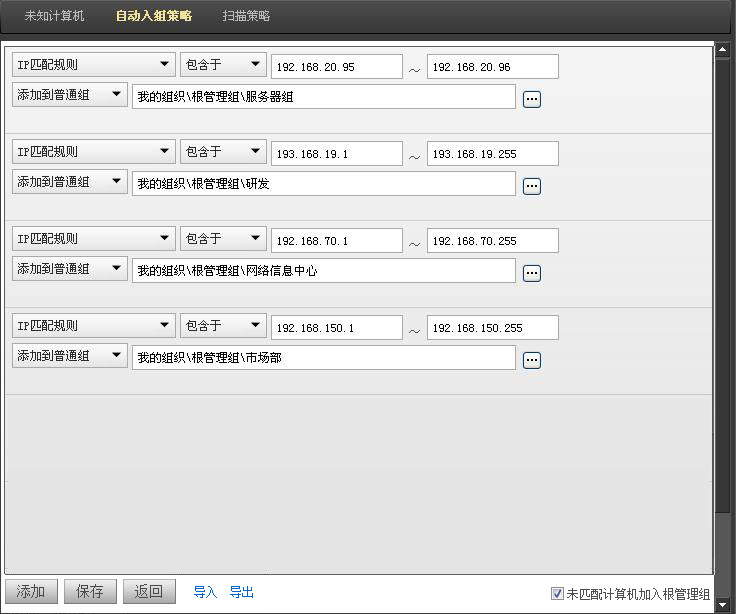Open 包含于 dropdown in 192.168.70.1 rule
This screenshot has height=614, width=736.
tap(223, 238)
